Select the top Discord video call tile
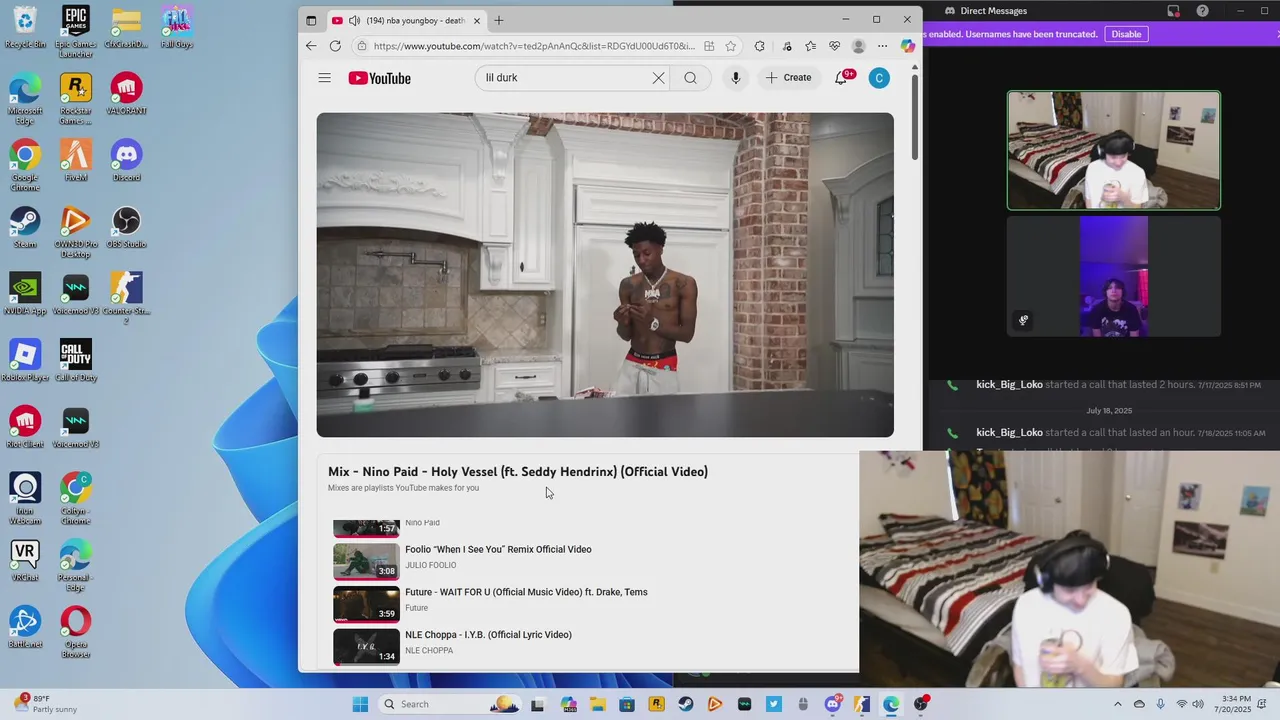 coord(1113,151)
